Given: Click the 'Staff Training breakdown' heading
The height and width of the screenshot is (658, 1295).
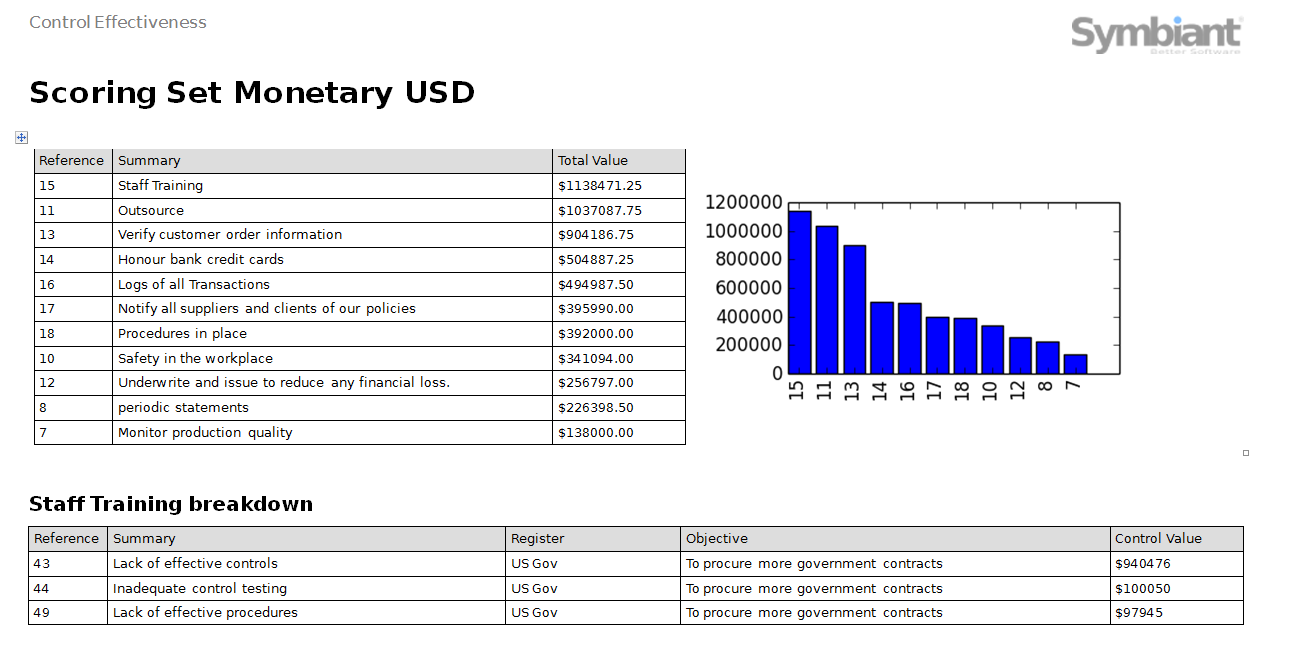Looking at the screenshot, I should (x=171, y=504).
